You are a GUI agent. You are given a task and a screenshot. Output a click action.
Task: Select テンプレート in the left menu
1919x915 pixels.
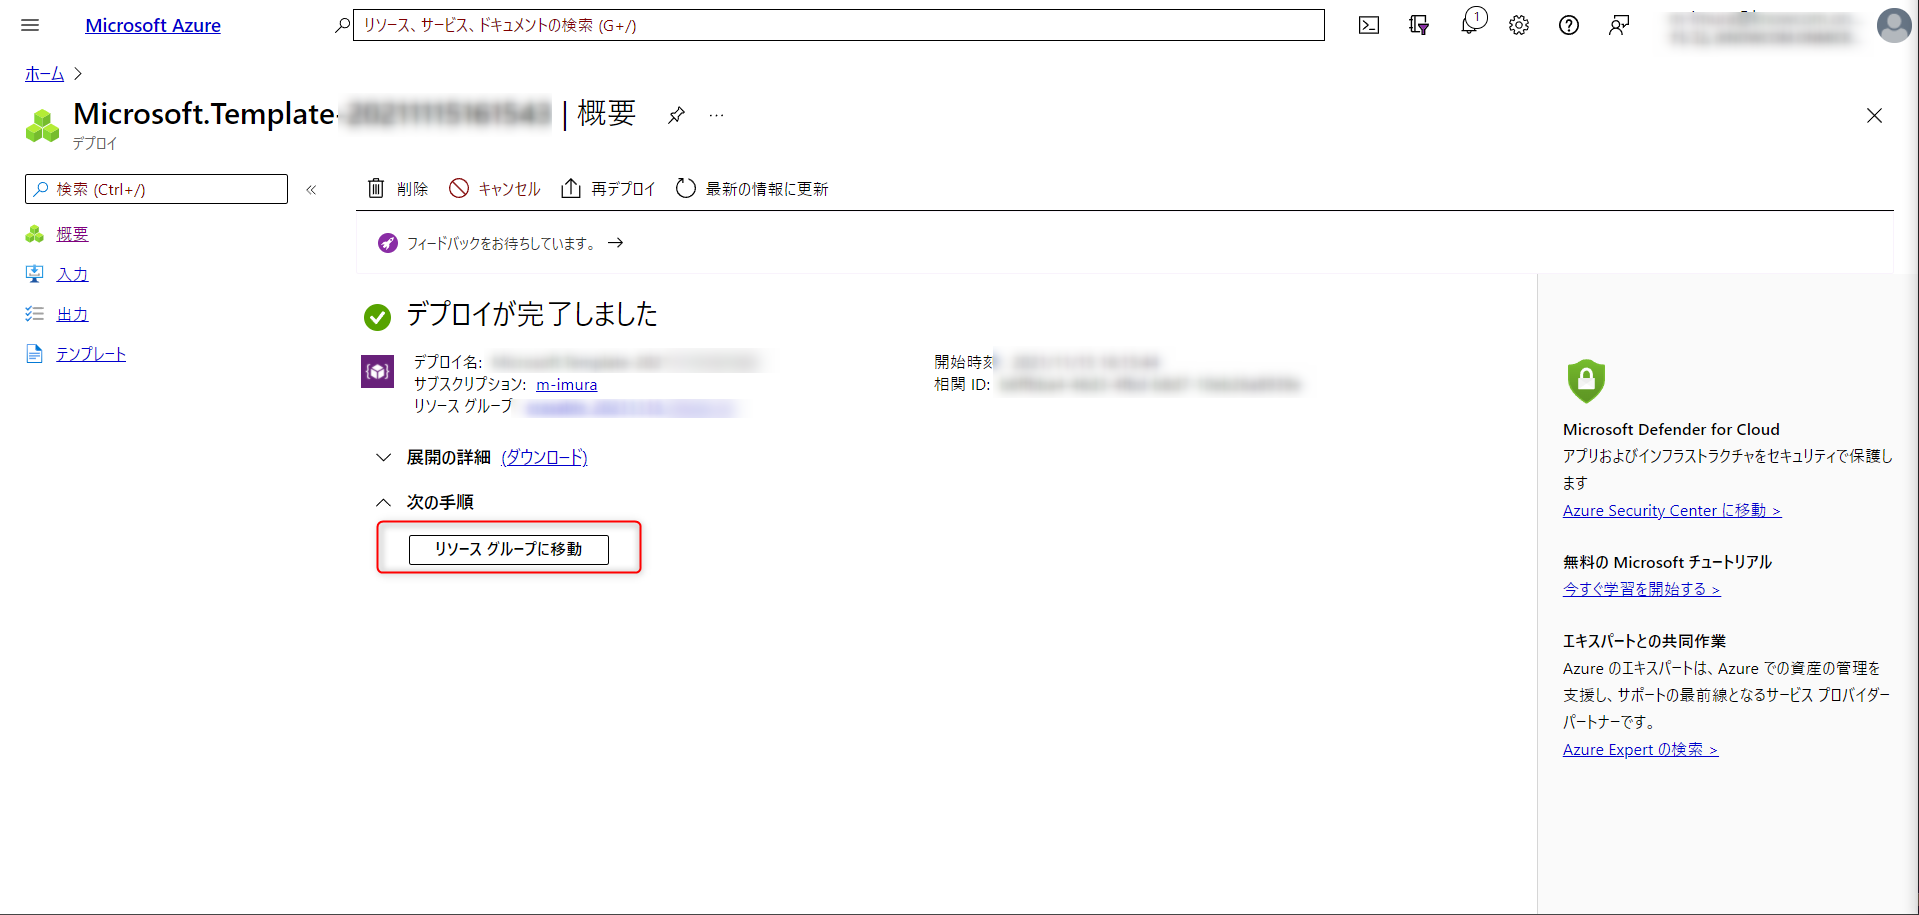point(91,354)
